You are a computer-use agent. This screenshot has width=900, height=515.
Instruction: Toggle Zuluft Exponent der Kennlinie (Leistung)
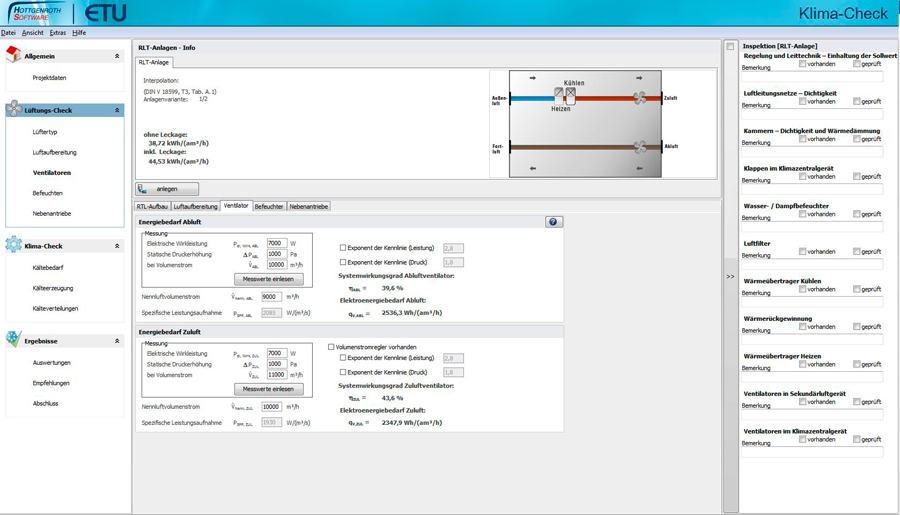pyautogui.click(x=343, y=358)
